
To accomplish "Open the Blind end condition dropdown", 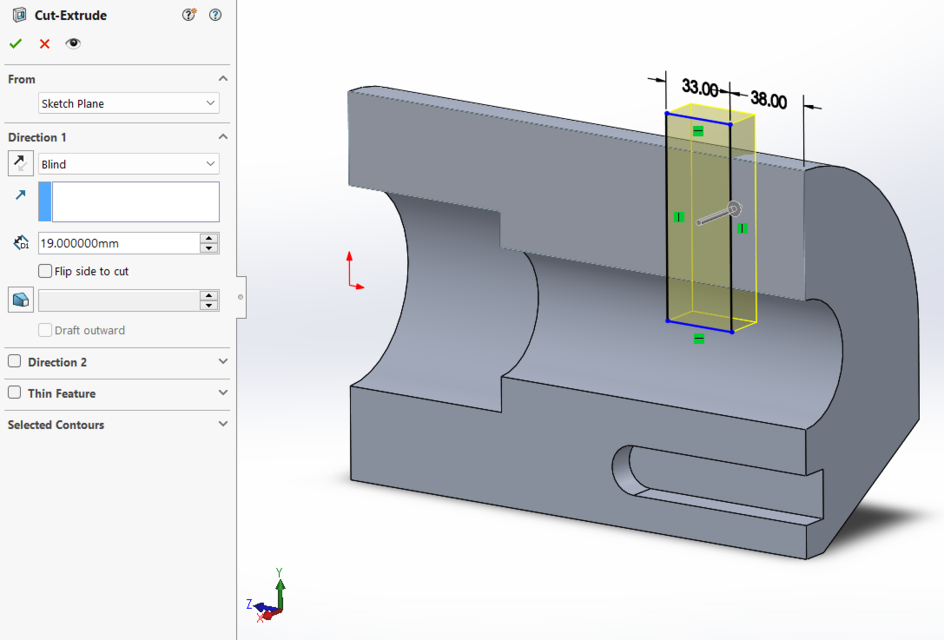I will point(128,164).
